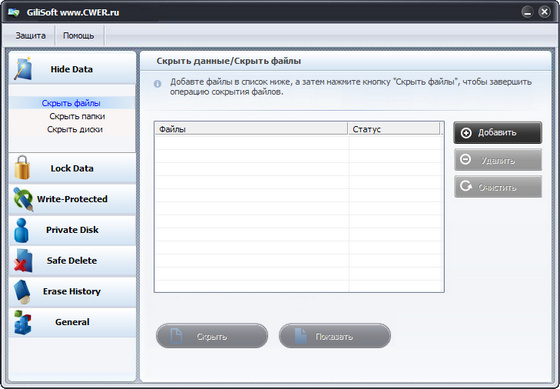Image resolution: width=560 pixels, height=389 pixels.
Task: Click the Файлы column header
Action: (x=251, y=129)
